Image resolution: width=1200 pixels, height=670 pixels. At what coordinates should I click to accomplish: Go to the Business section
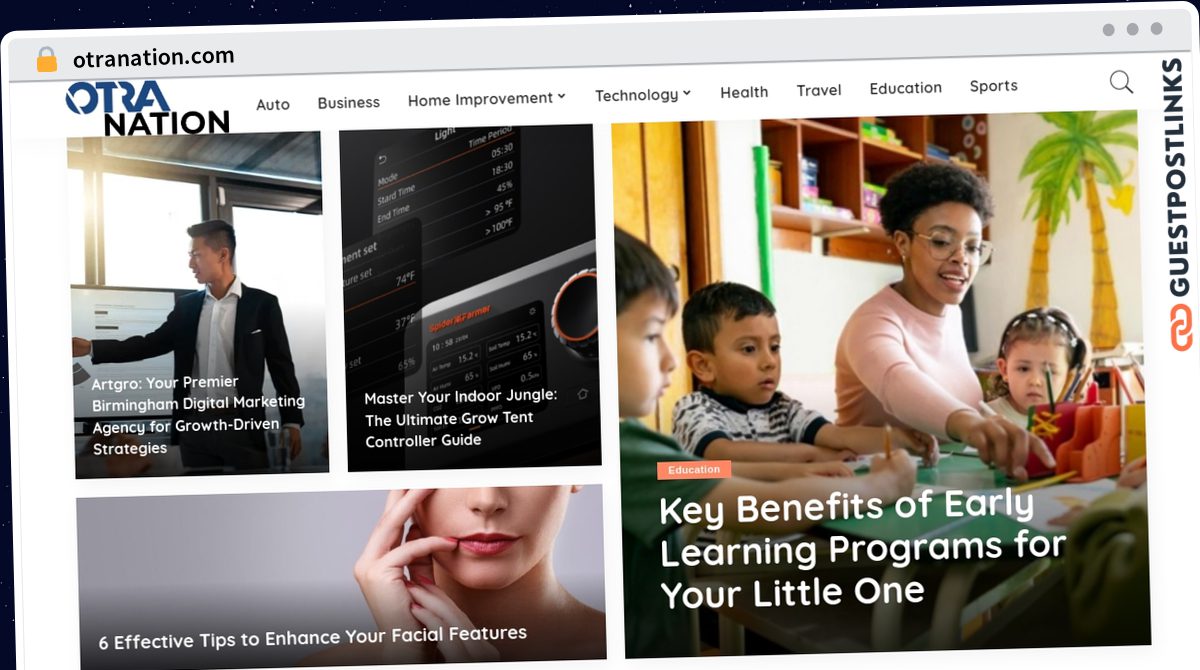click(349, 102)
